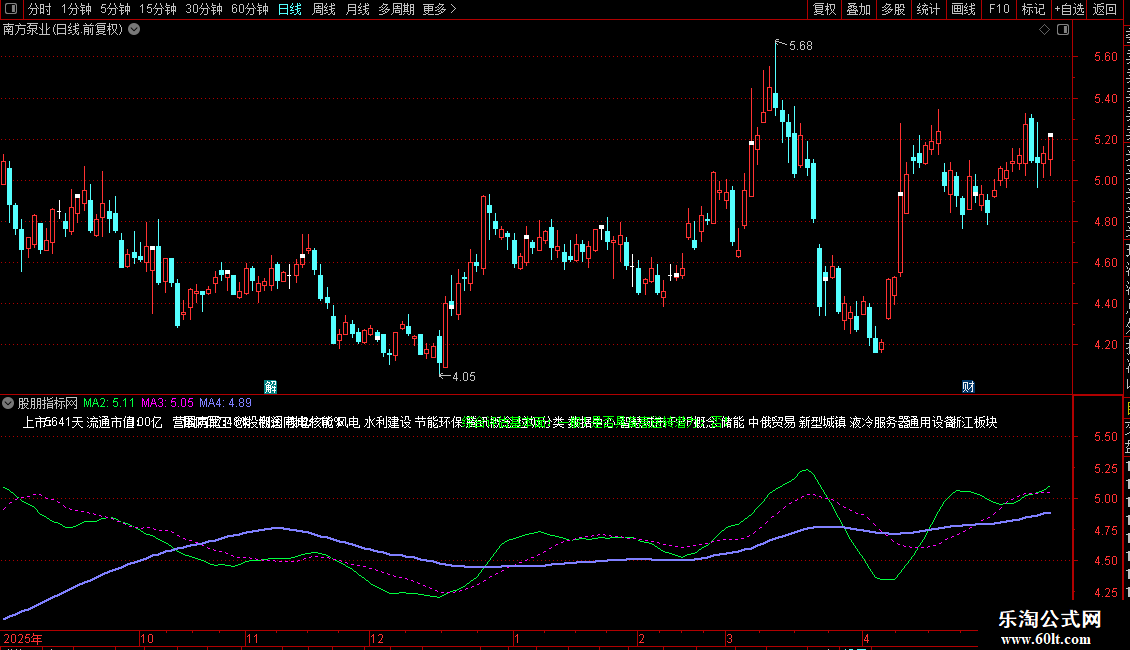Select the 15分钟 period tab
This screenshot has height=650, width=1130.
[158, 9]
